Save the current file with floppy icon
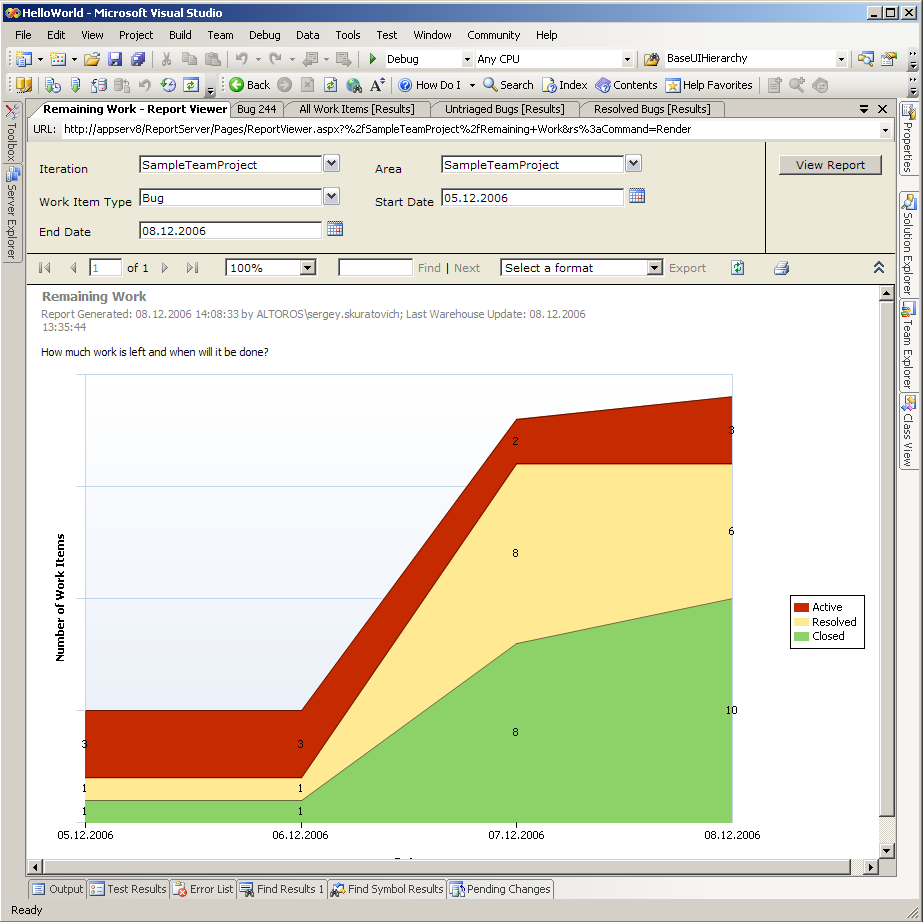Image resolution: width=923 pixels, height=922 pixels. [115, 59]
